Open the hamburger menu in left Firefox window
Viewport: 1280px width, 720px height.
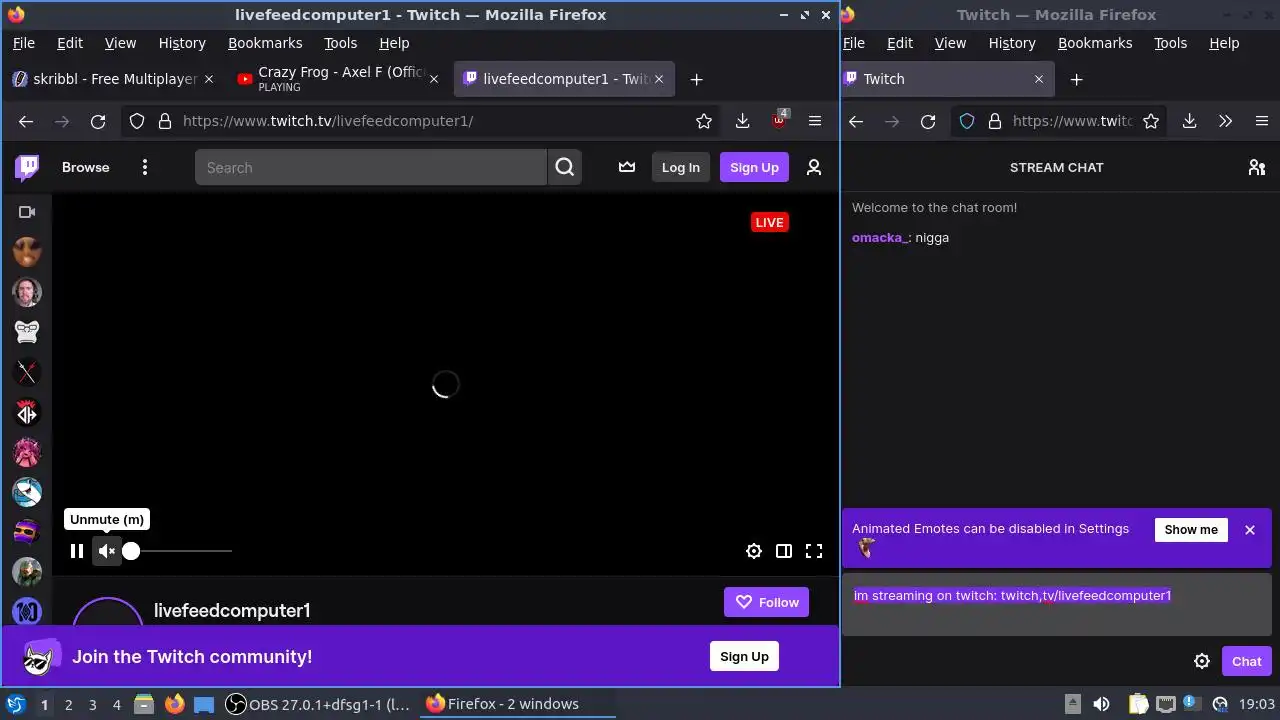coord(815,121)
